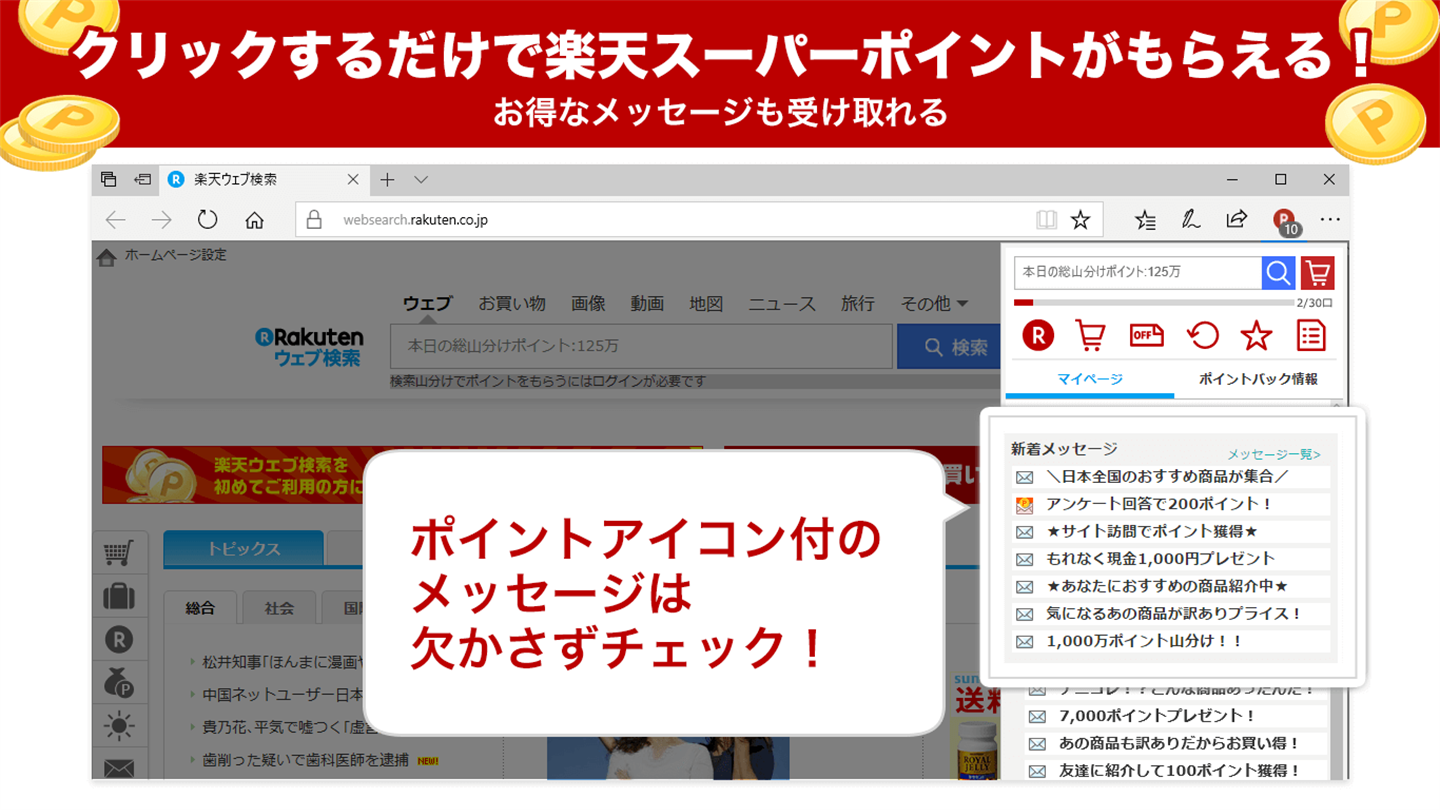Open new tab with plus button

tap(388, 180)
